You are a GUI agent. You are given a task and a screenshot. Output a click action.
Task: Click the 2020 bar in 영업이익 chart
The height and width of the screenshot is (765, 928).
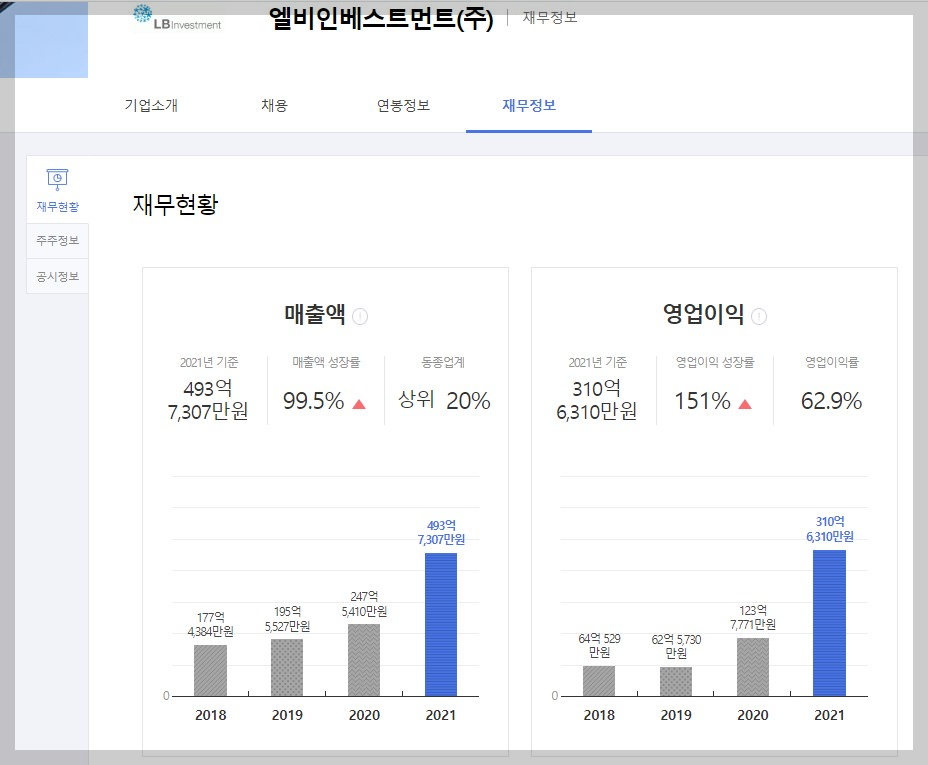click(x=753, y=667)
